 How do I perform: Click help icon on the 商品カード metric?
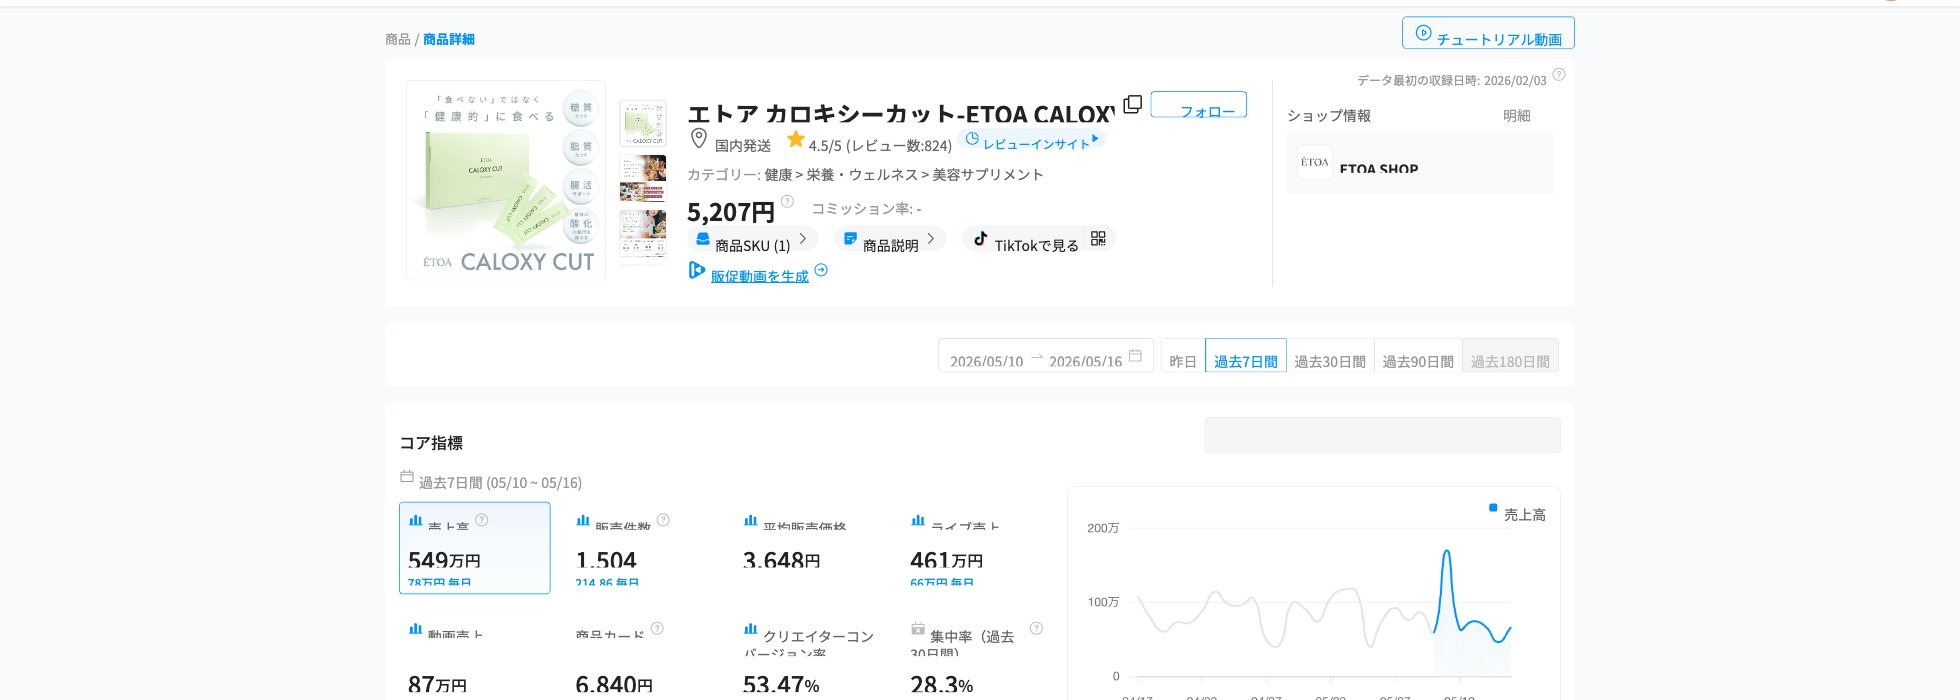point(657,628)
